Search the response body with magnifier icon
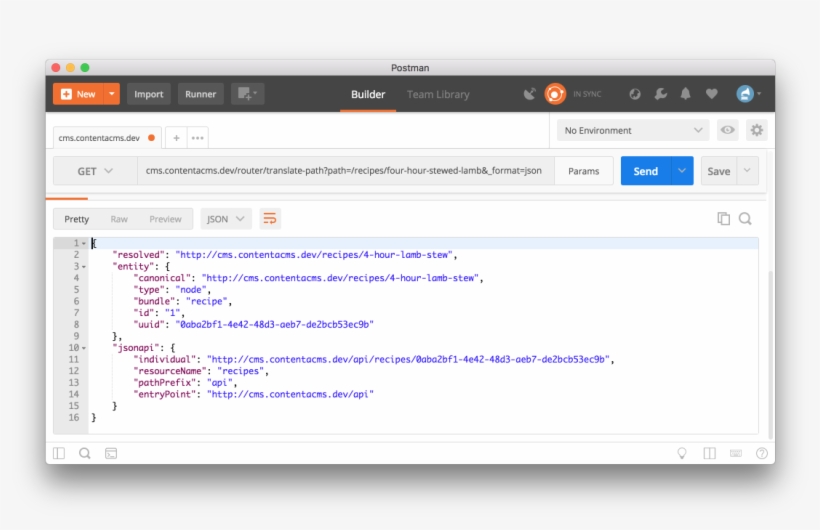820x530 pixels. [745, 219]
